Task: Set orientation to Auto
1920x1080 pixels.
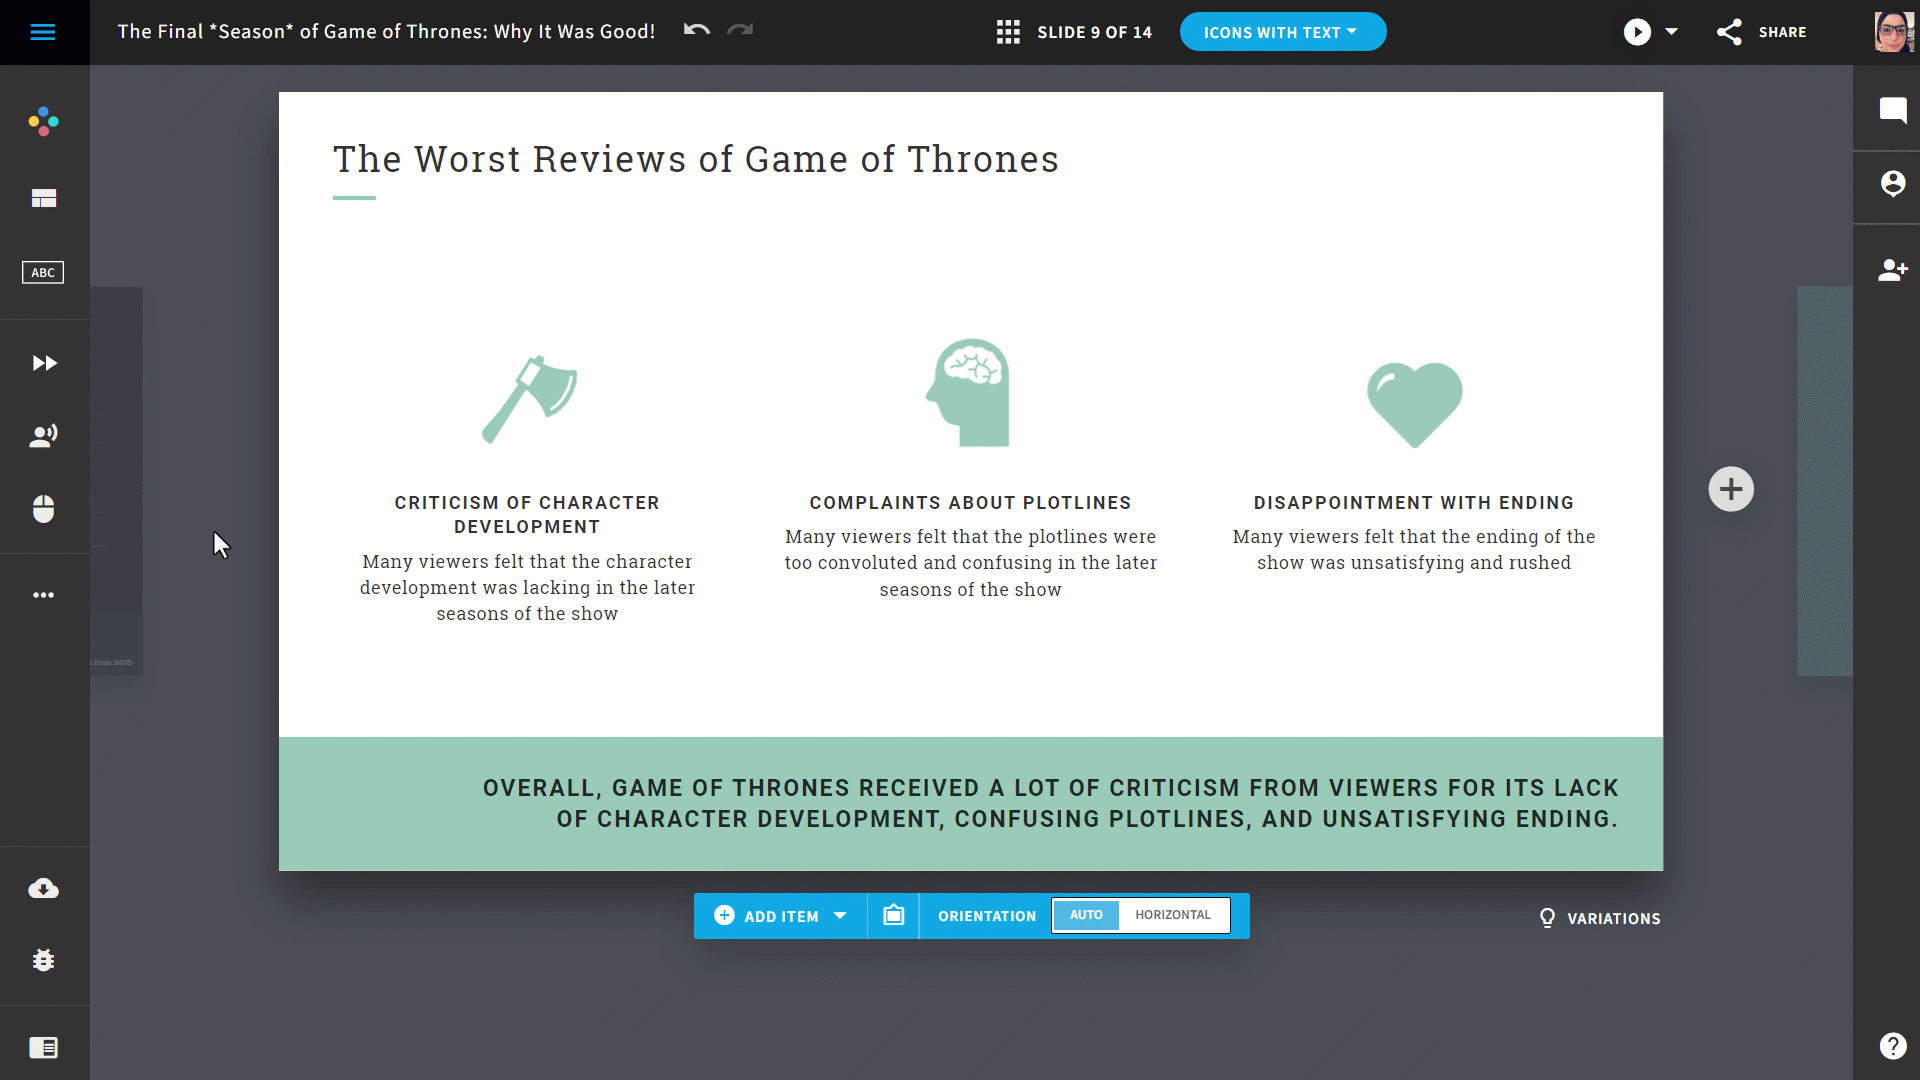Action: coord(1086,915)
